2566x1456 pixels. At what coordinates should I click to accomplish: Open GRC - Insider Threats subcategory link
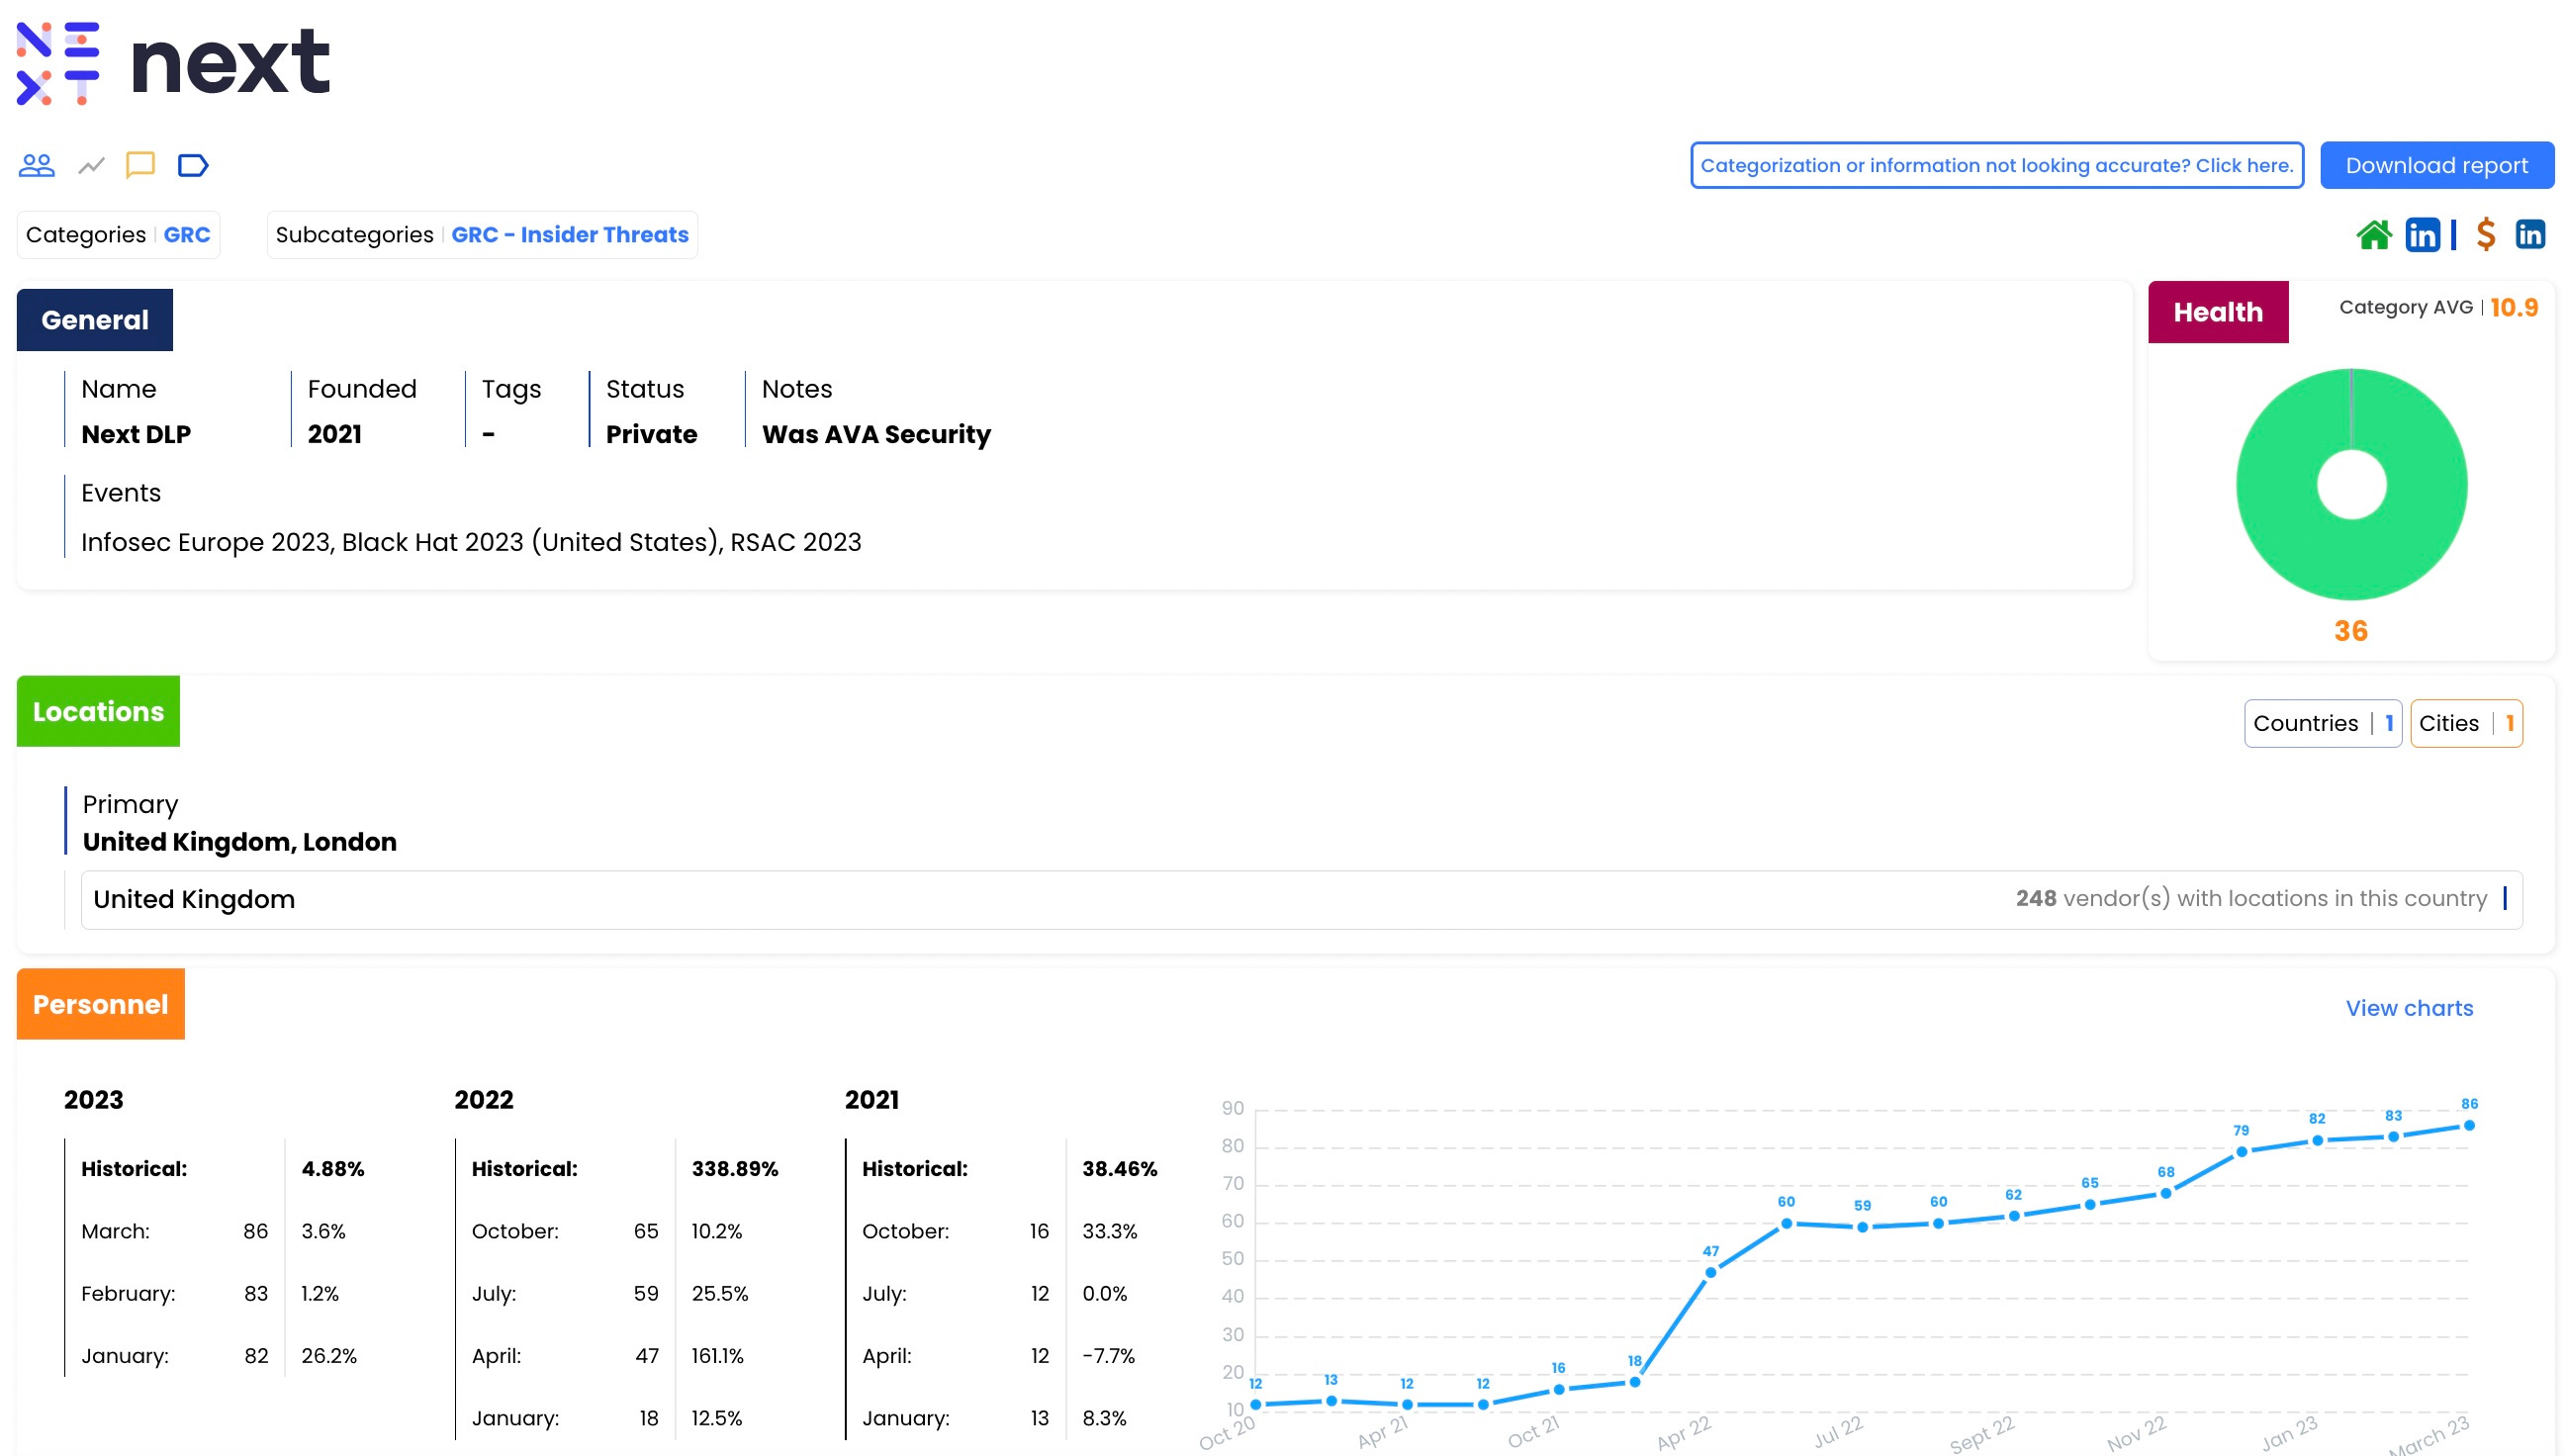[x=570, y=235]
